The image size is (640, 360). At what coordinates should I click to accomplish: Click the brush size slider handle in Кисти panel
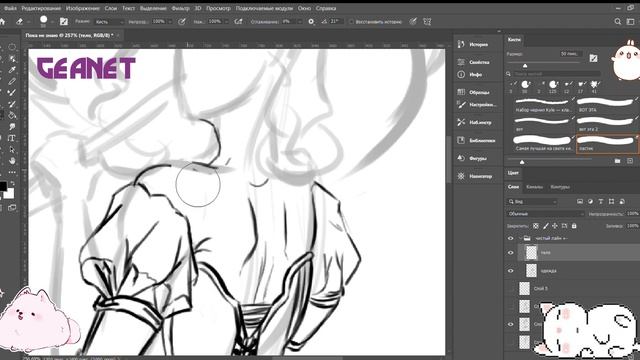(x=525, y=65)
